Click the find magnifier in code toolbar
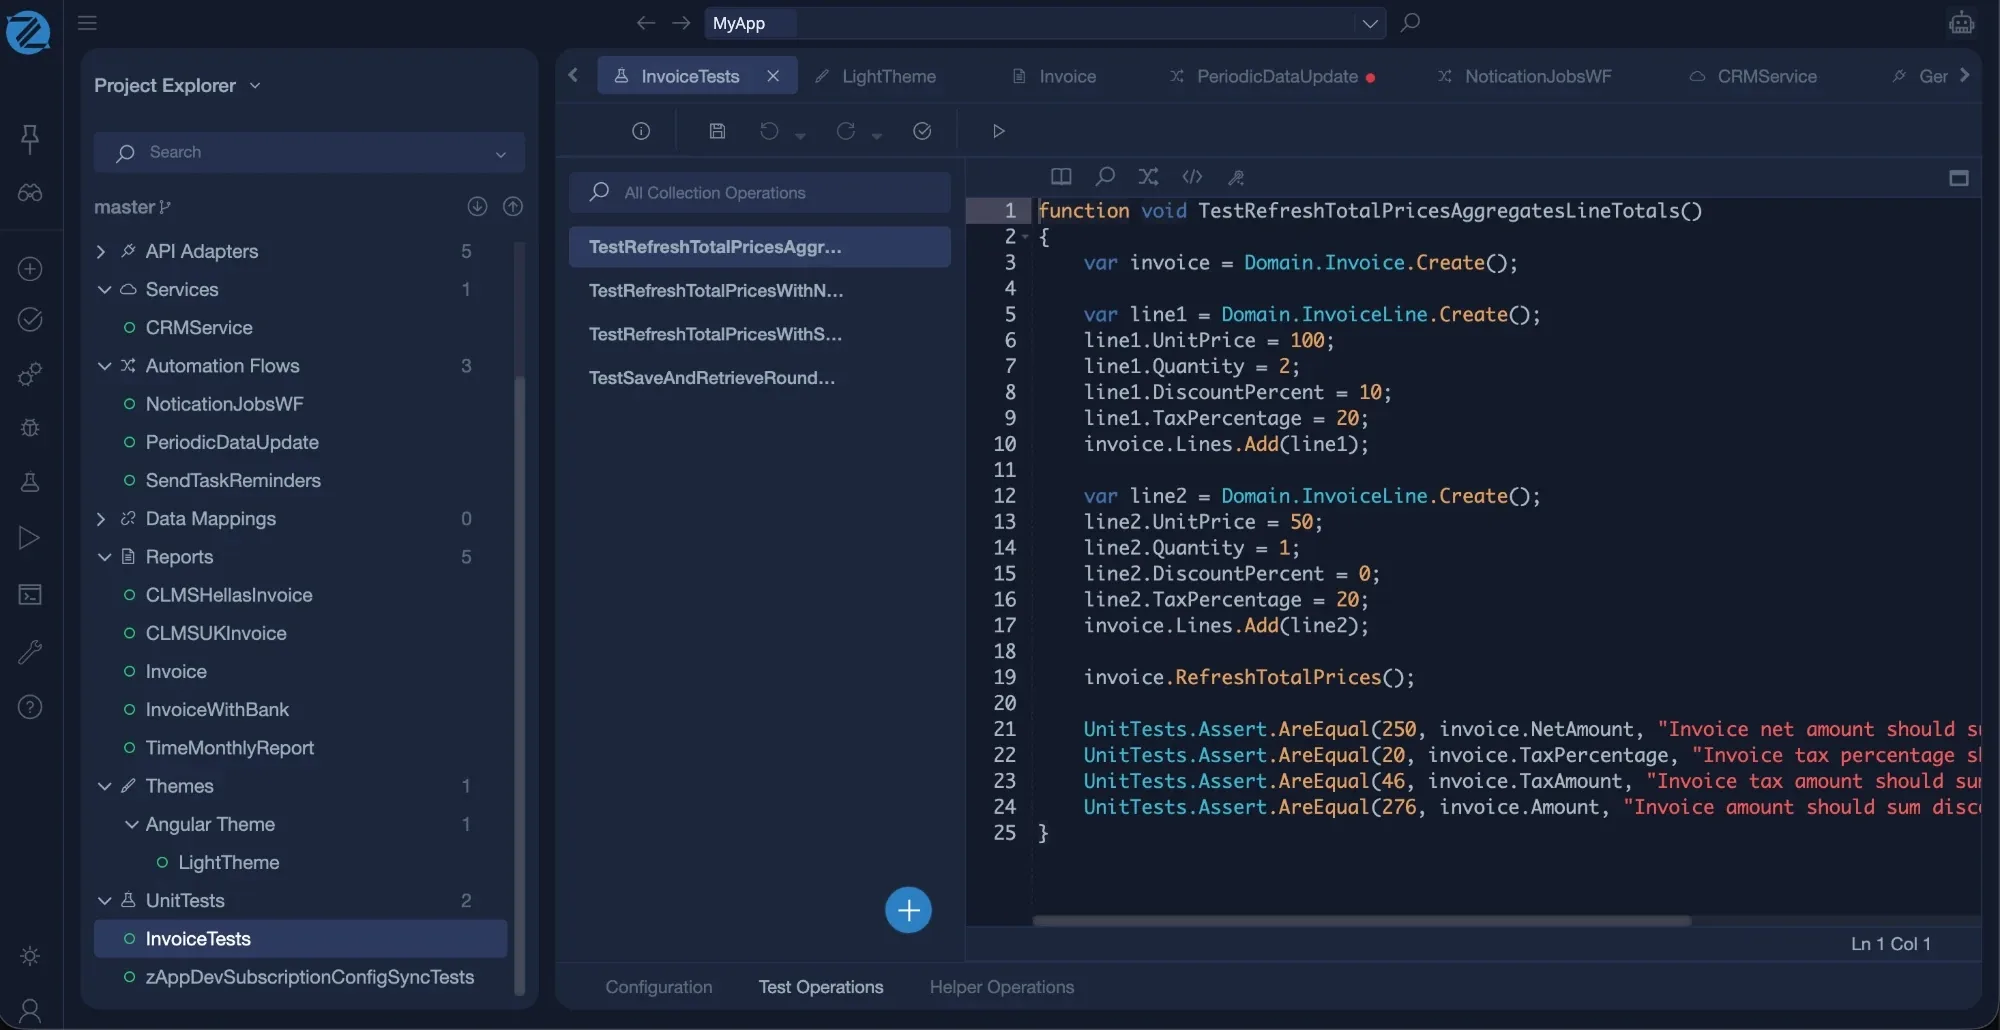Image resolution: width=2000 pixels, height=1030 pixels. point(1105,177)
